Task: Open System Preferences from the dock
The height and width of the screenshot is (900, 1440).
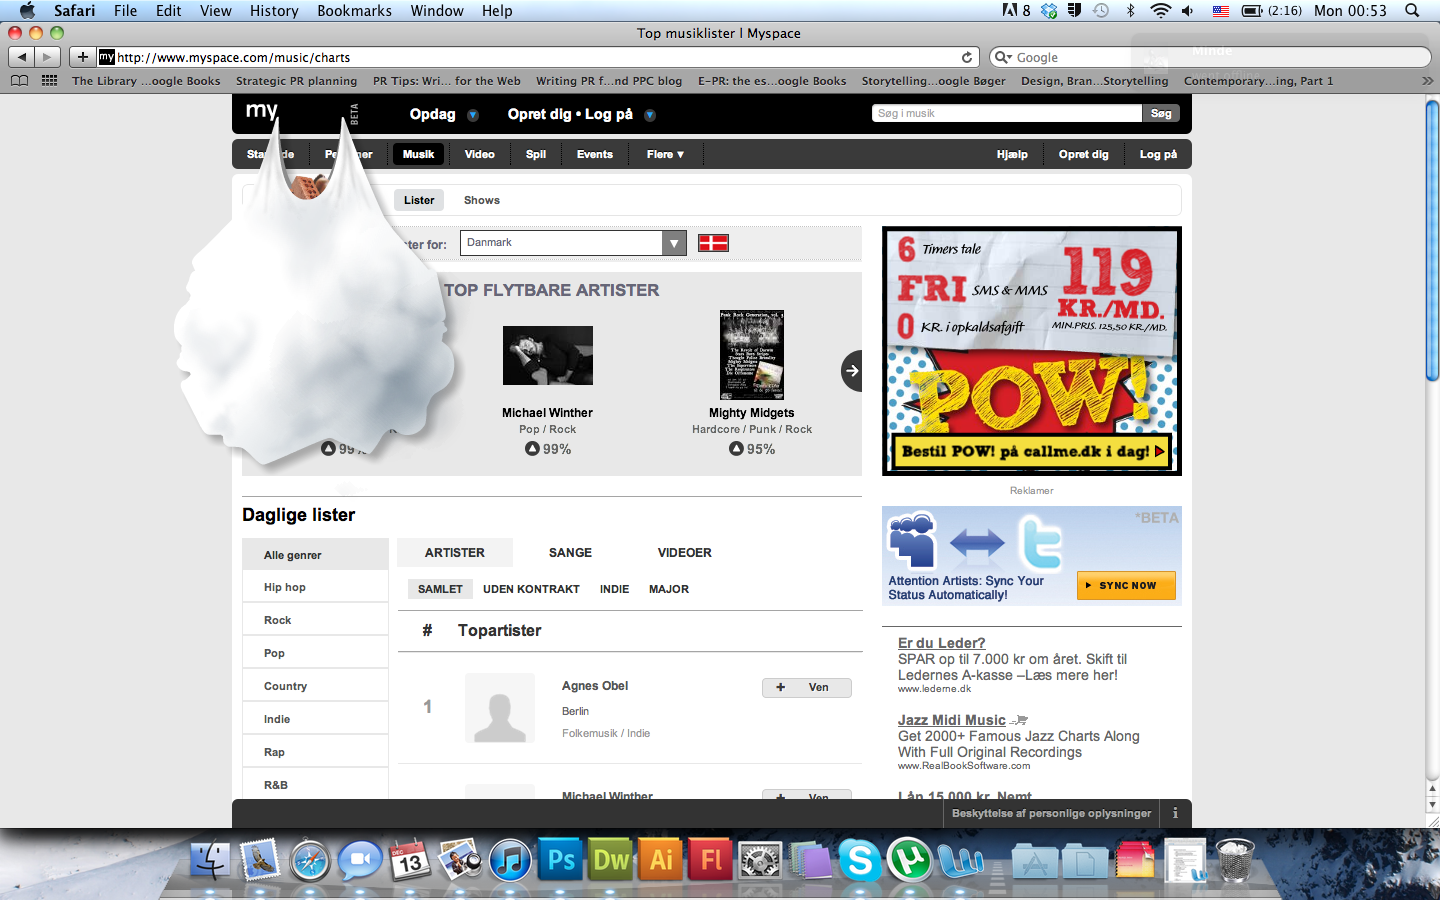Action: (760, 860)
